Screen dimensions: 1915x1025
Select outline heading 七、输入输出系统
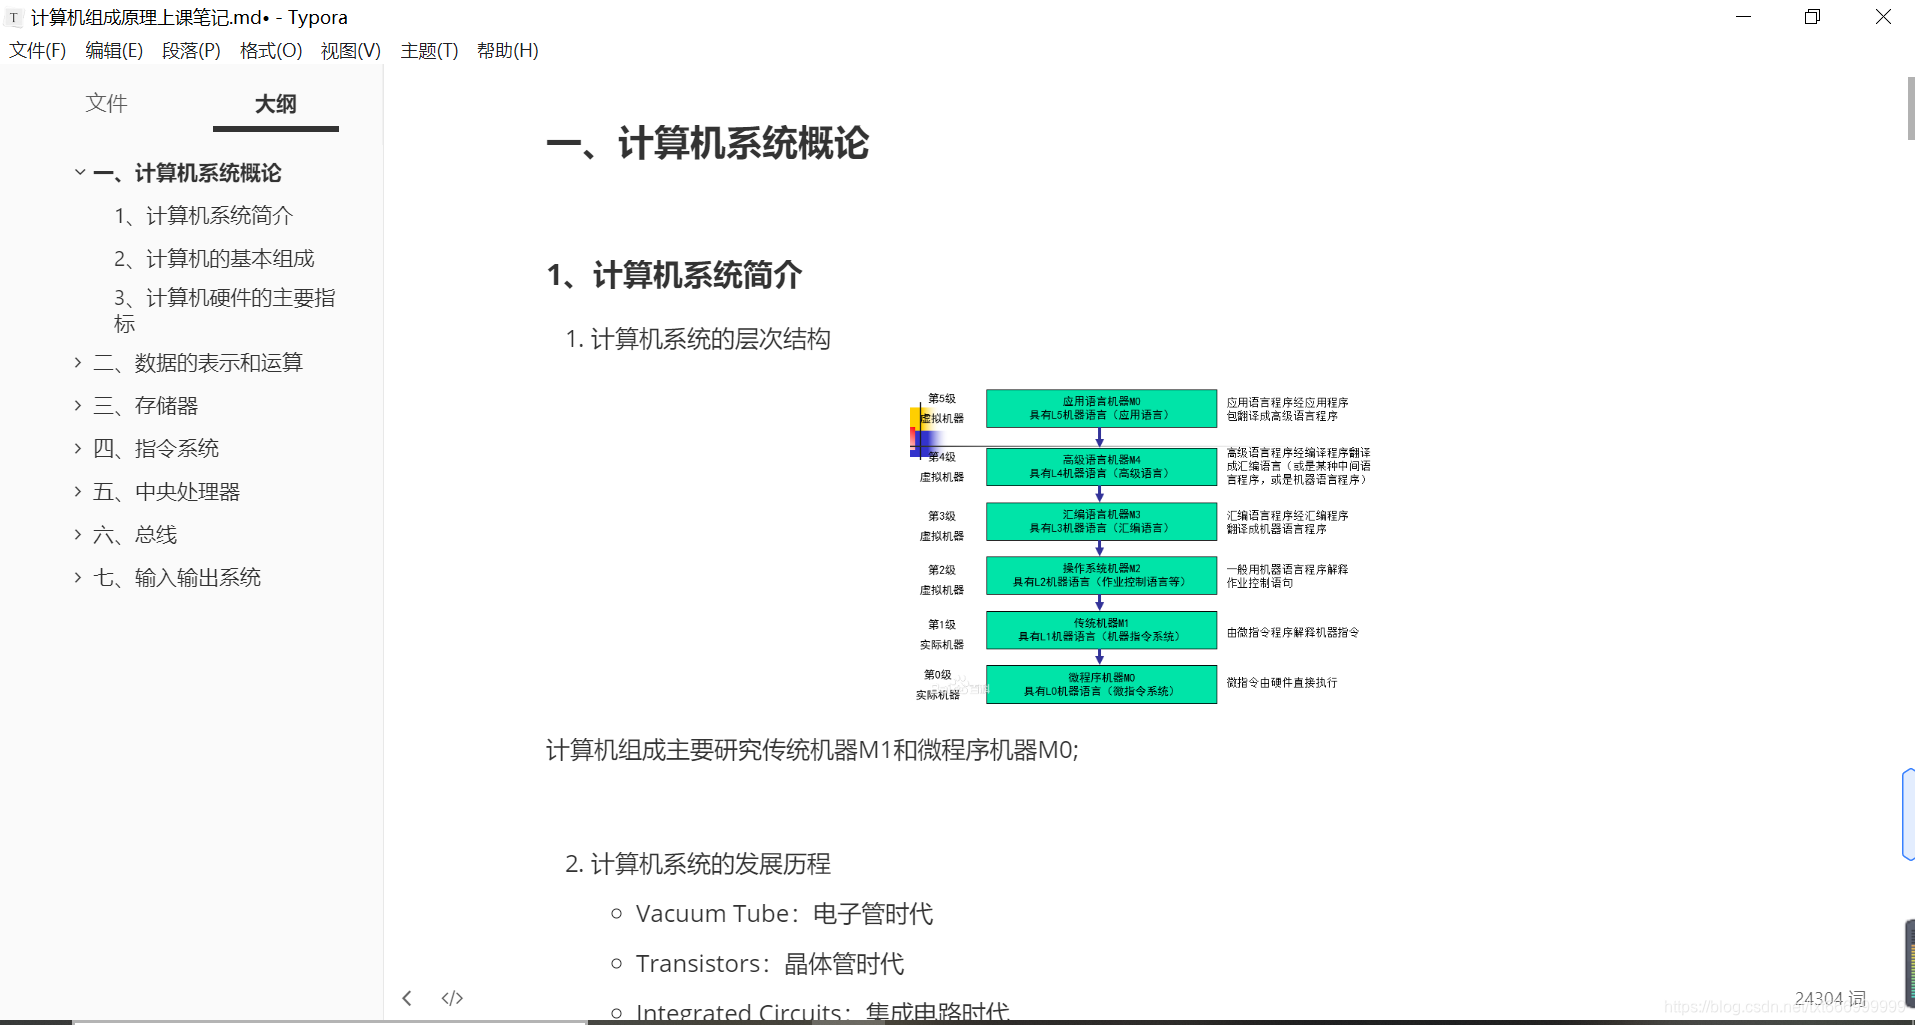[x=177, y=577]
